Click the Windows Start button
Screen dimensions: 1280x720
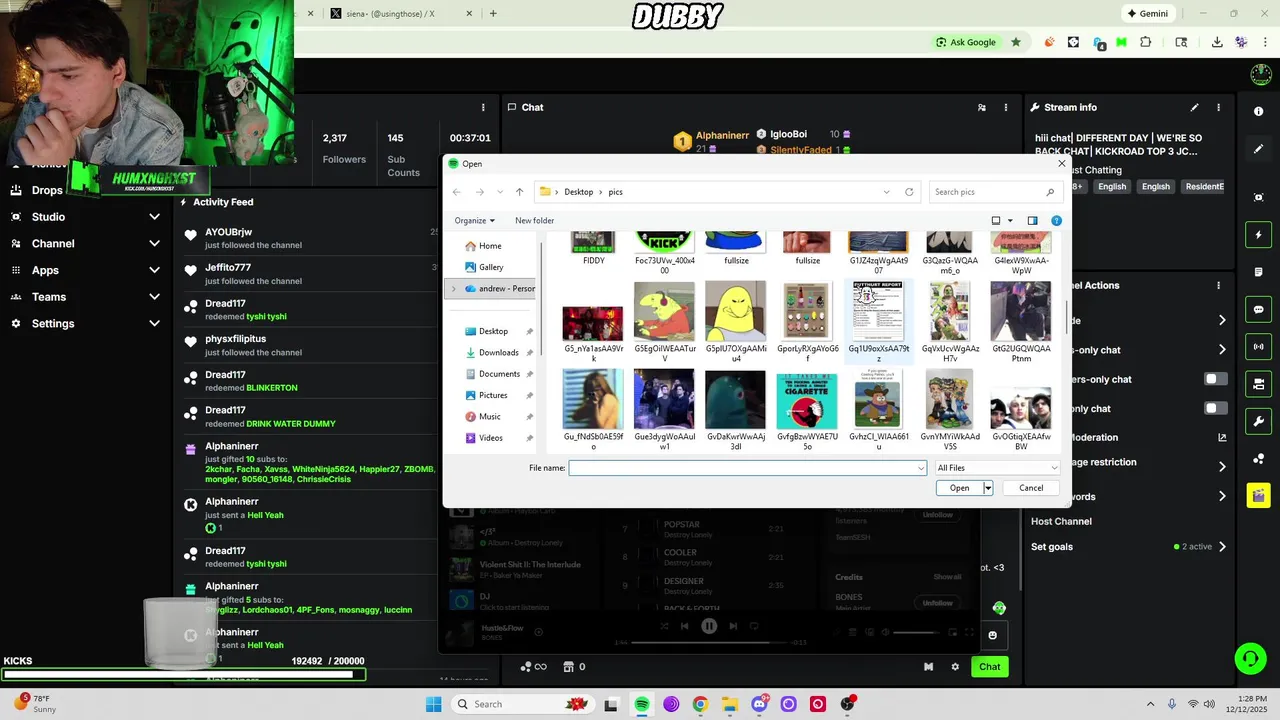(433, 704)
